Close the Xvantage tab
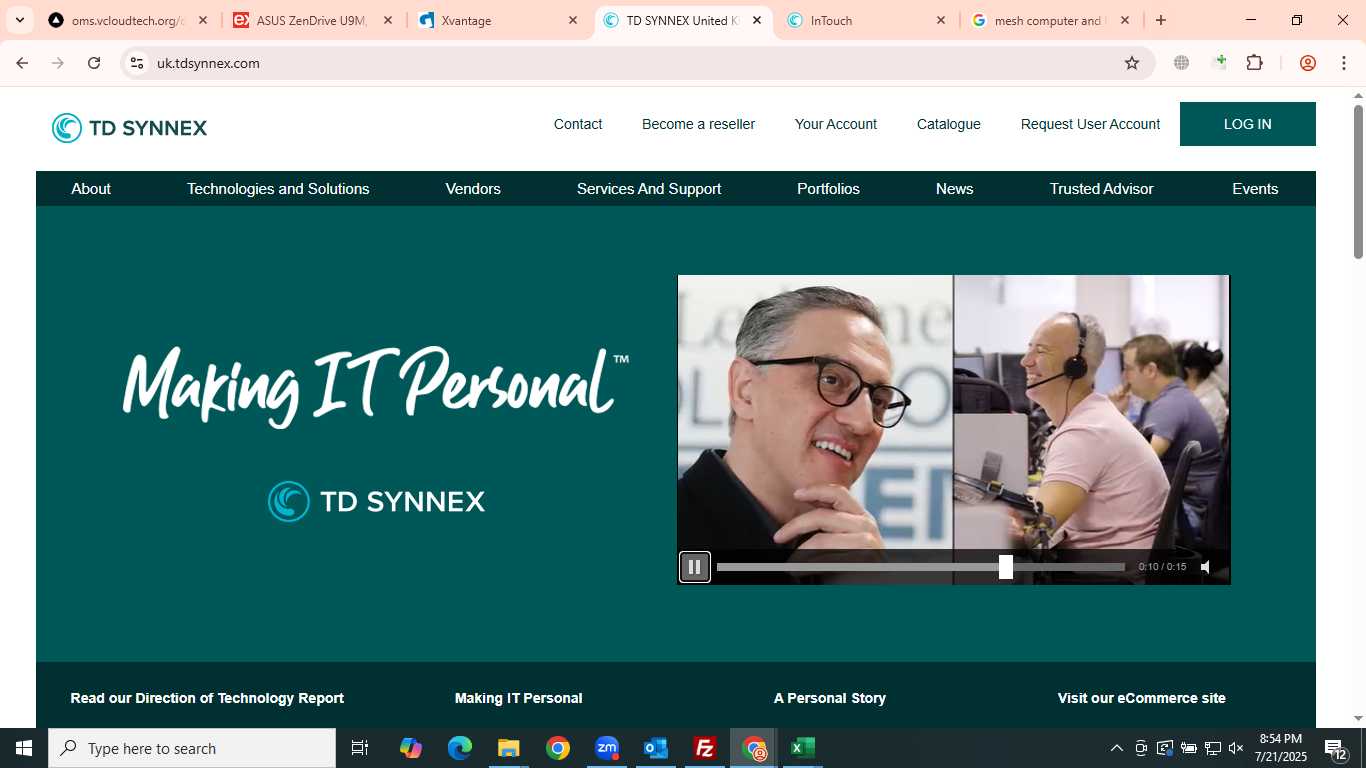Image resolution: width=1366 pixels, height=768 pixels. point(573,20)
